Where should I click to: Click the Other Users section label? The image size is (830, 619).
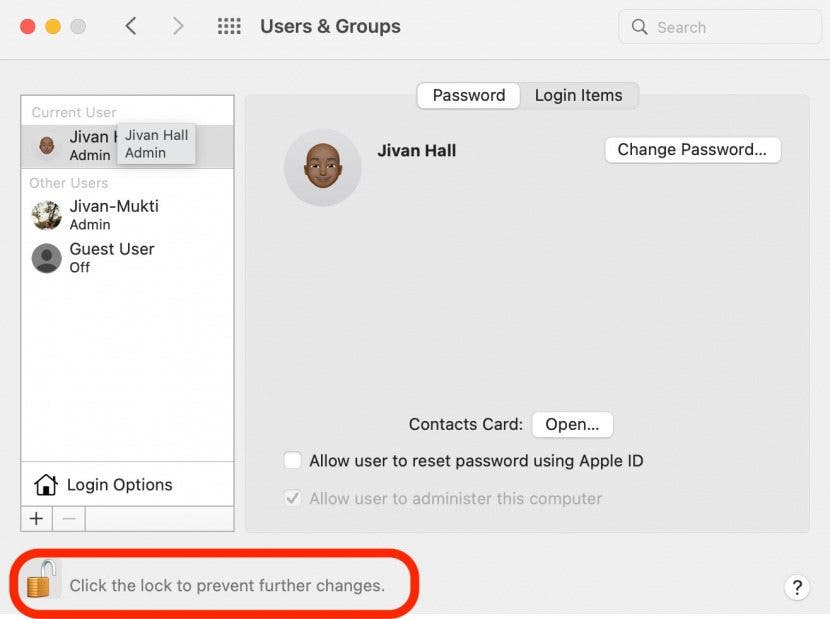tap(69, 183)
